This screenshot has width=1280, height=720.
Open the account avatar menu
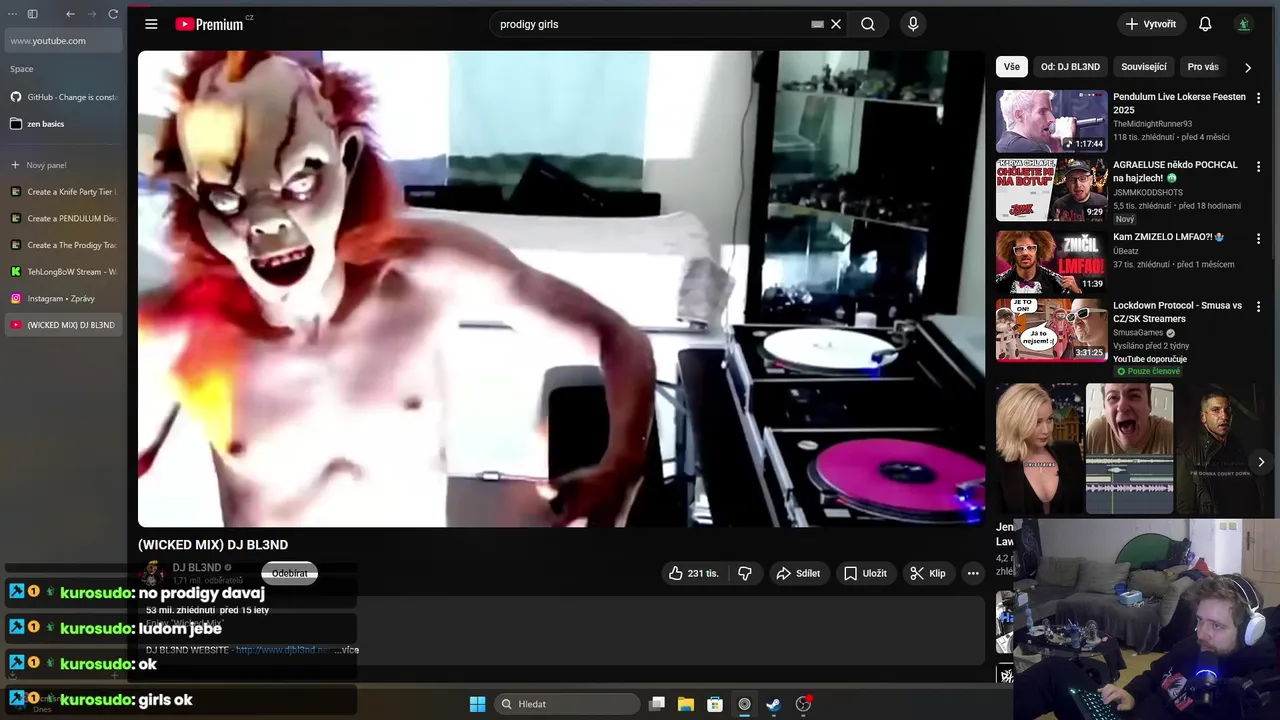pos(1243,24)
